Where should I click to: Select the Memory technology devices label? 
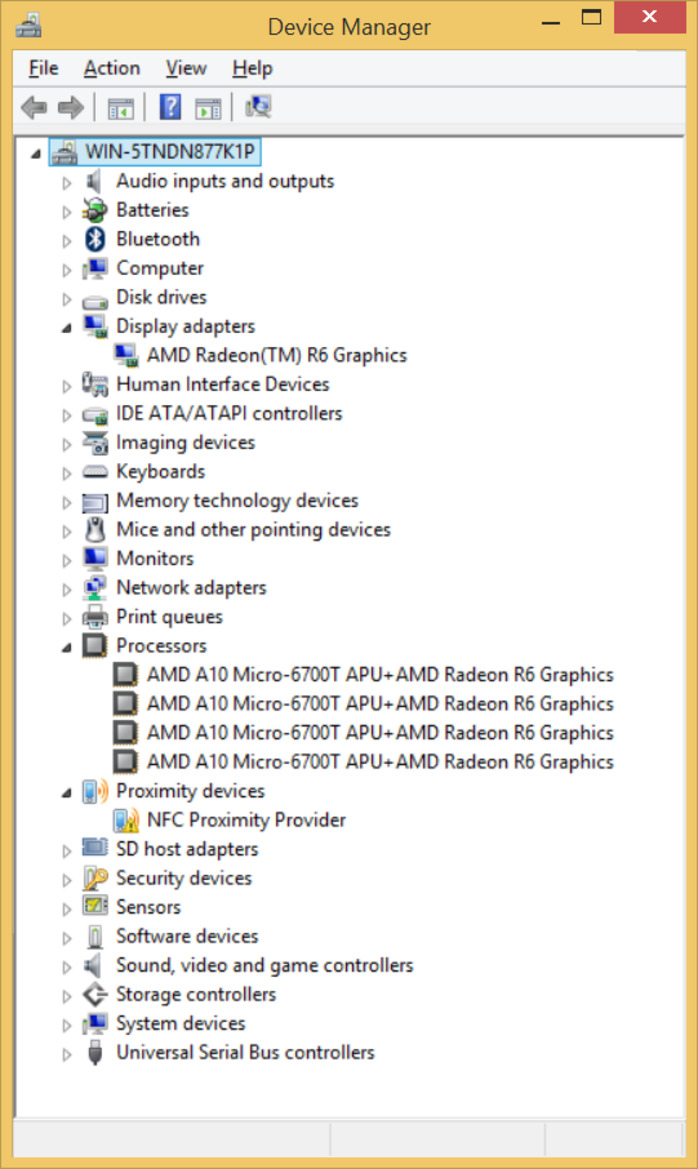[237, 501]
